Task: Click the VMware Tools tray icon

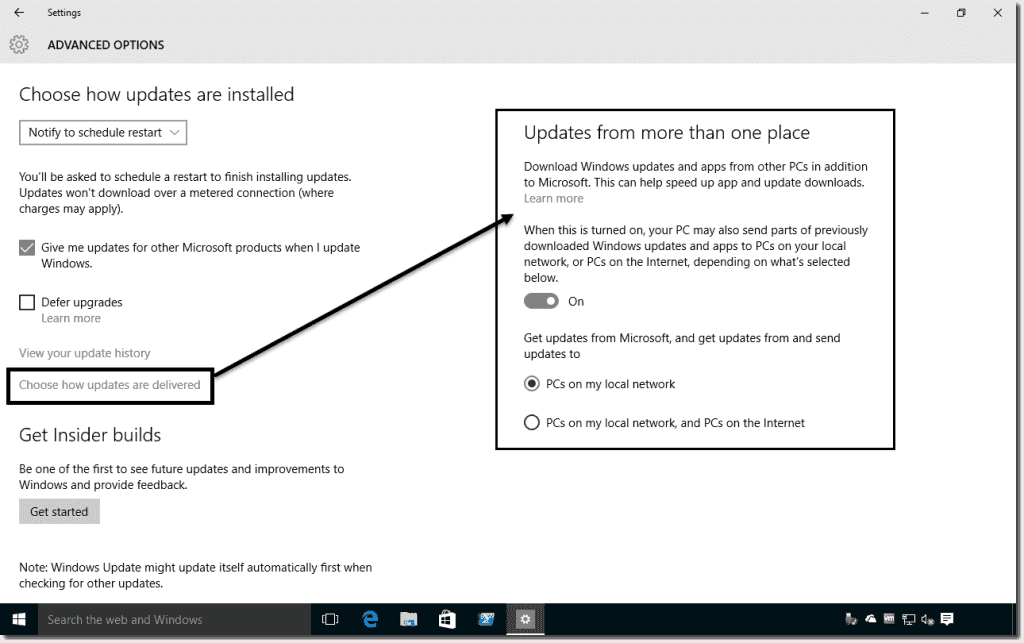Action: [889, 619]
